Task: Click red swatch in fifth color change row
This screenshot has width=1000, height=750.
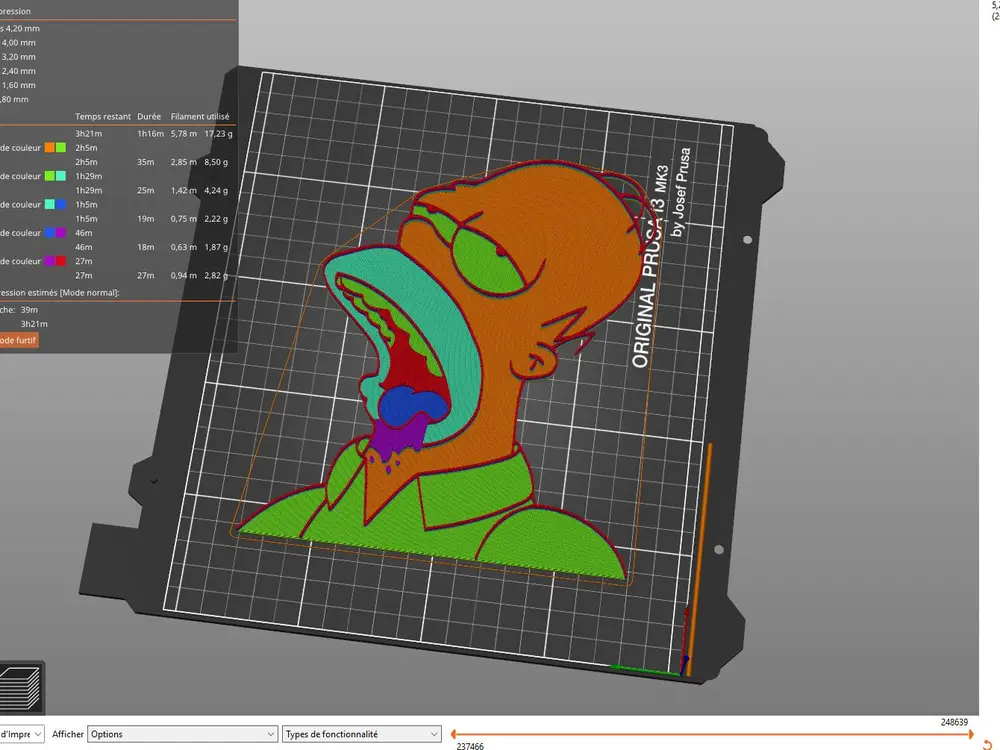Action: coord(61,261)
